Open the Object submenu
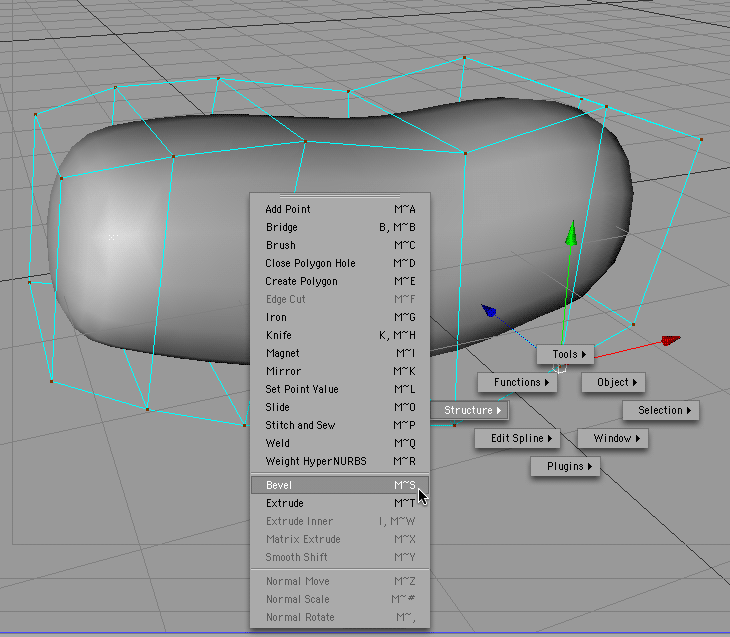The width and height of the screenshot is (730, 637). click(x=616, y=382)
